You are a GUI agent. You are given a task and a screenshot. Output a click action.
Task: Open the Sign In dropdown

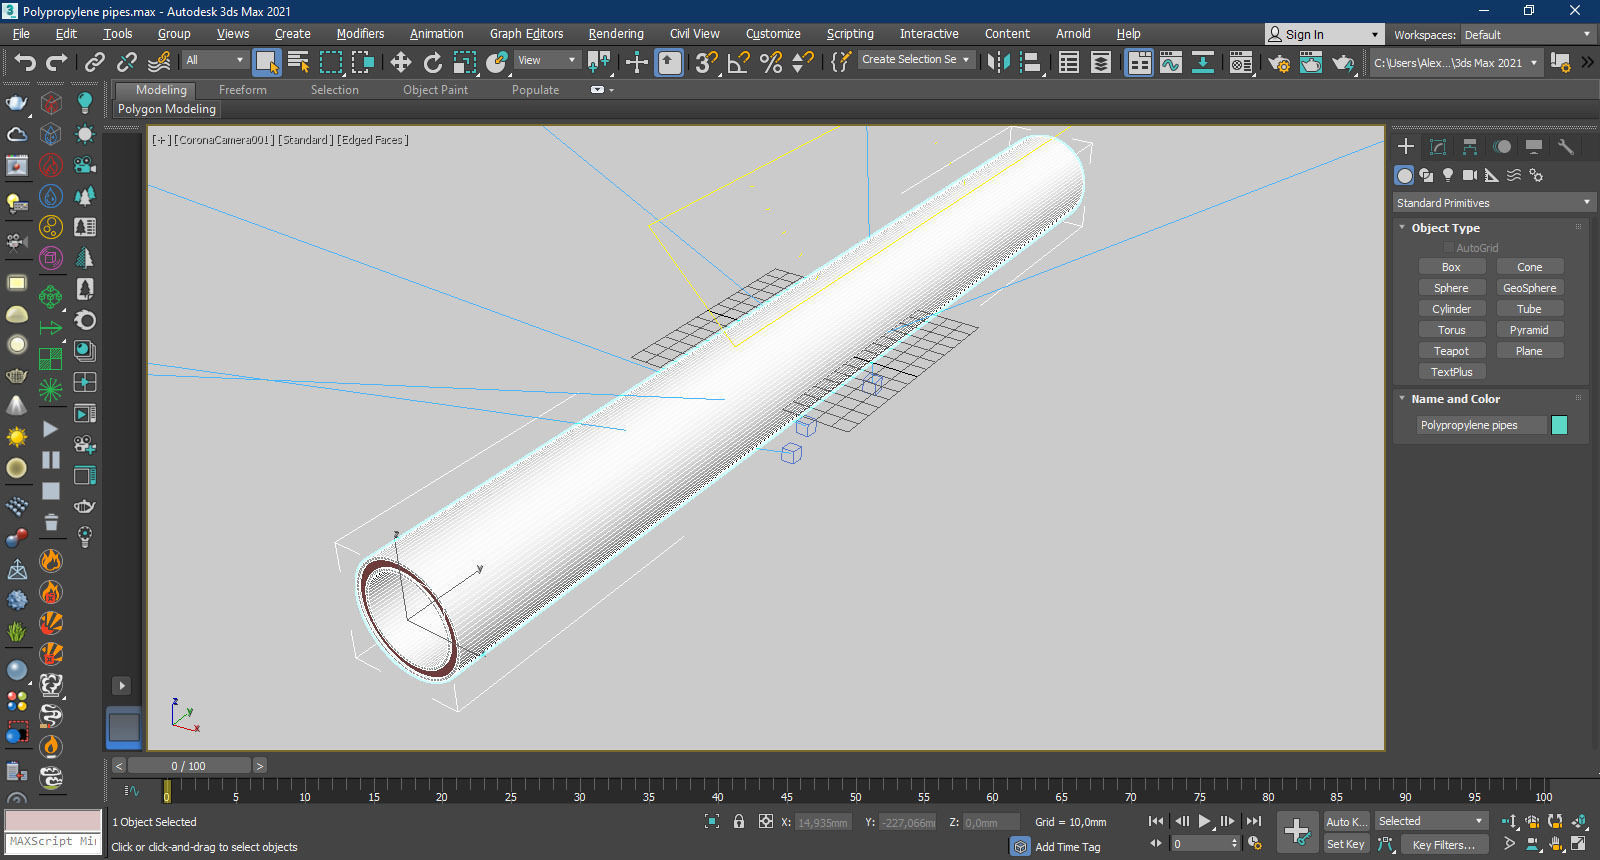click(x=1324, y=35)
